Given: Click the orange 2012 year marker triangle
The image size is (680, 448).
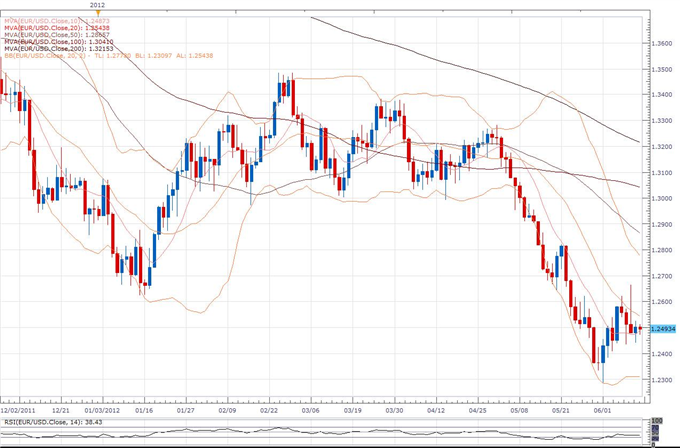Looking at the screenshot, I should click(x=98, y=13).
